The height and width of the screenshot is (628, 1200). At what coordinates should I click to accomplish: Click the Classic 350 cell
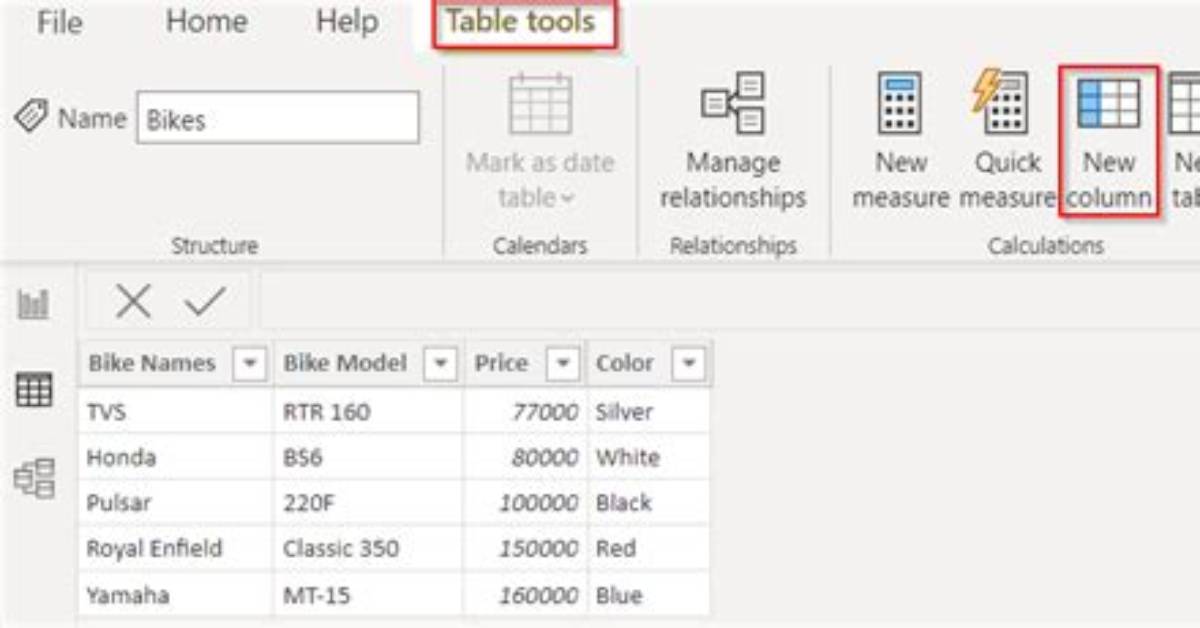(369, 549)
